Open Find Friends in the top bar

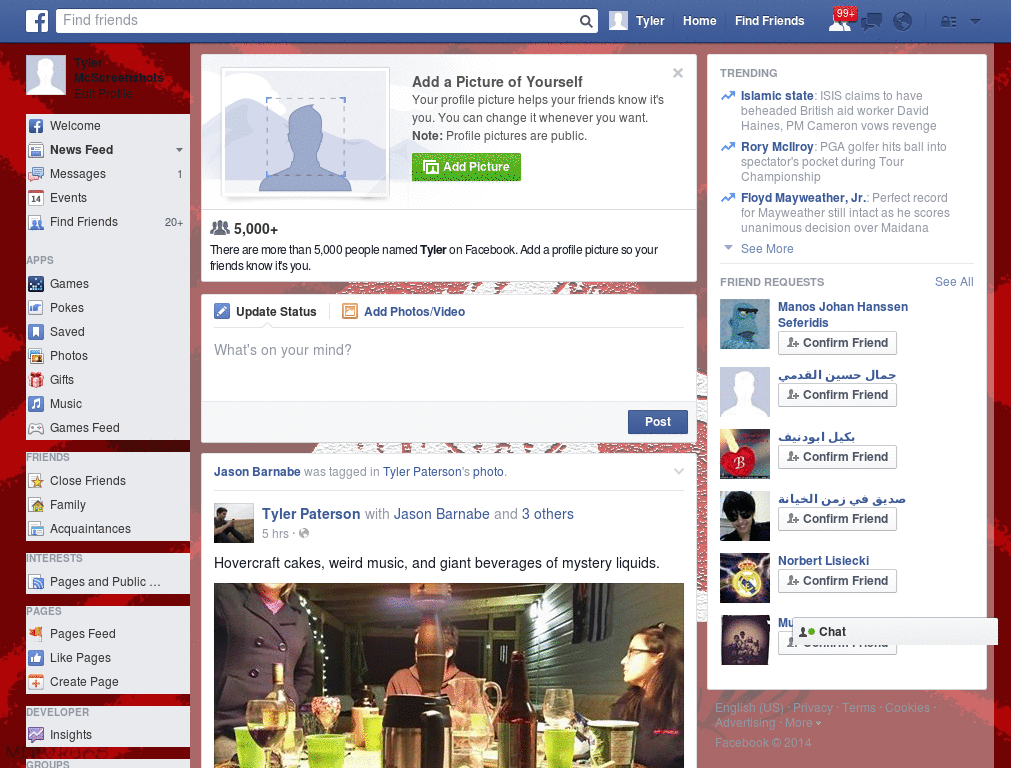[x=769, y=21]
